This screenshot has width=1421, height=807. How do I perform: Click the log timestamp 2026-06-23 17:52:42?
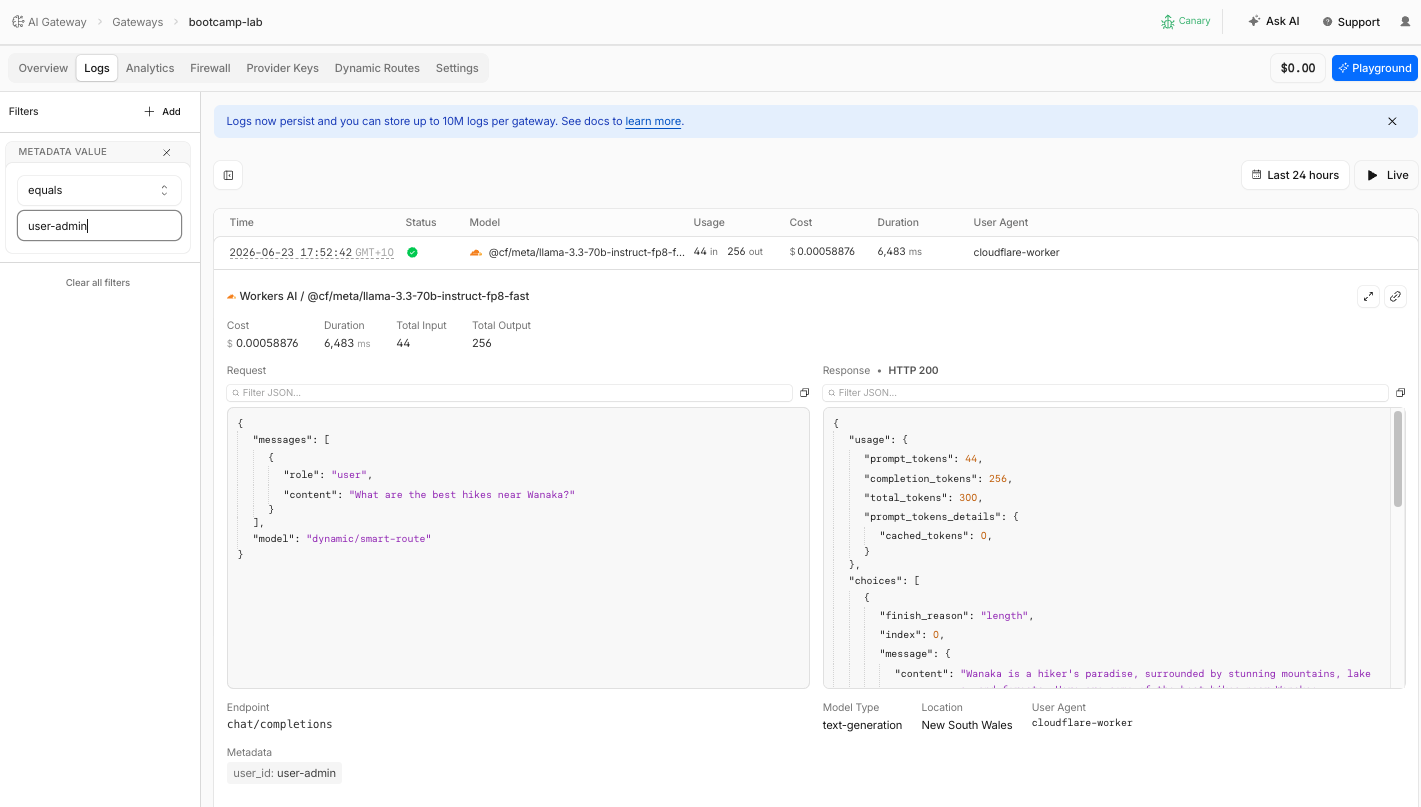tap(291, 252)
